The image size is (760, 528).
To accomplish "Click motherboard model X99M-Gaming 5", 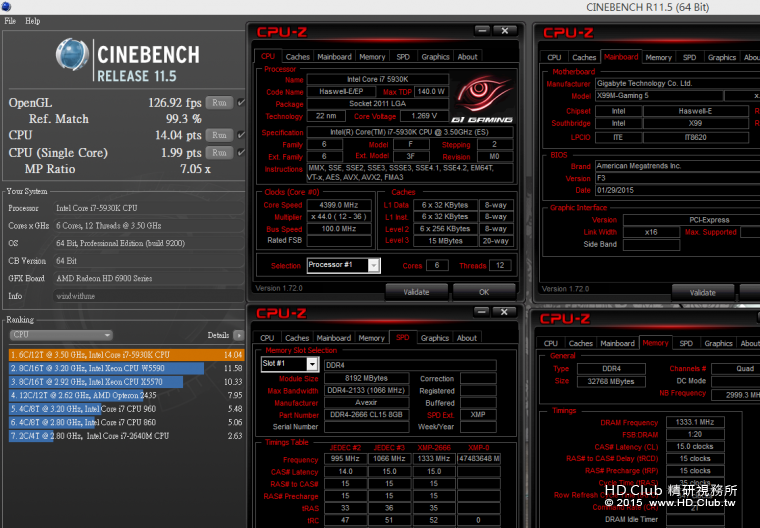I will click(659, 96).
